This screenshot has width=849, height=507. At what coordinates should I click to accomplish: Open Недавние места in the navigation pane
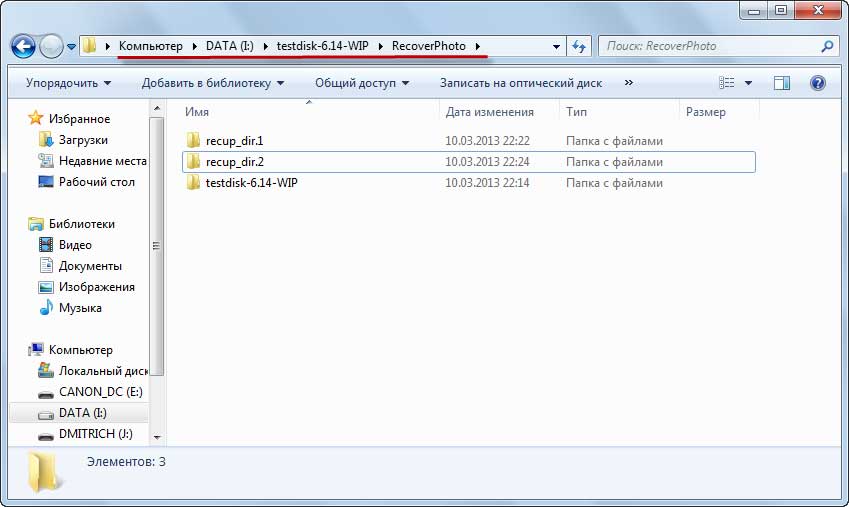[103, 161]
